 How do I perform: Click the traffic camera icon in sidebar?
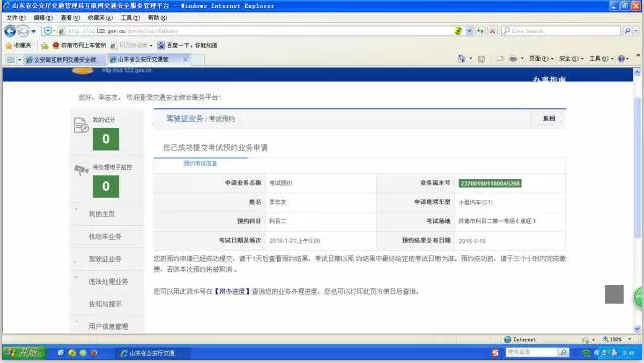(81, 169)
